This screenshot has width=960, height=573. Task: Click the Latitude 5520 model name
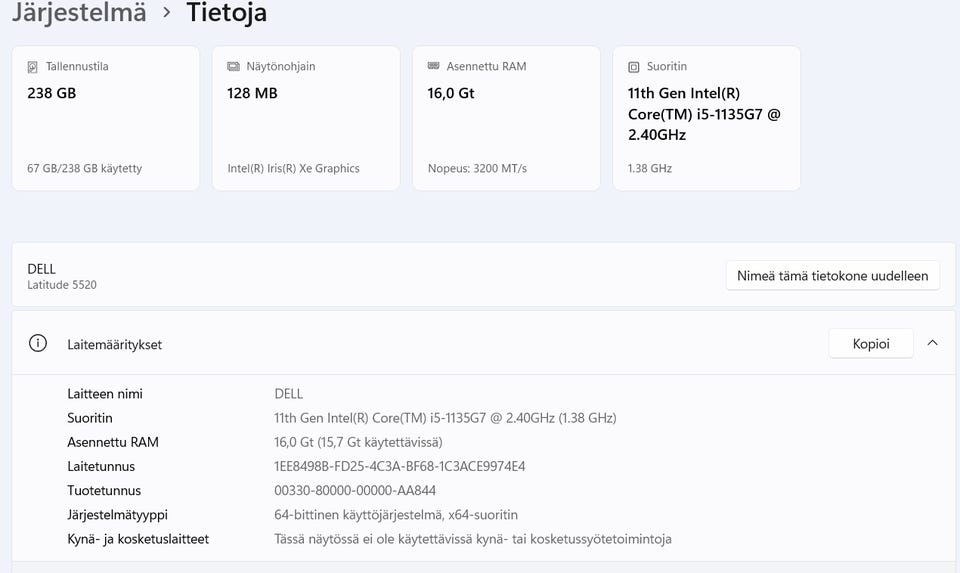[x=62, y=285]
